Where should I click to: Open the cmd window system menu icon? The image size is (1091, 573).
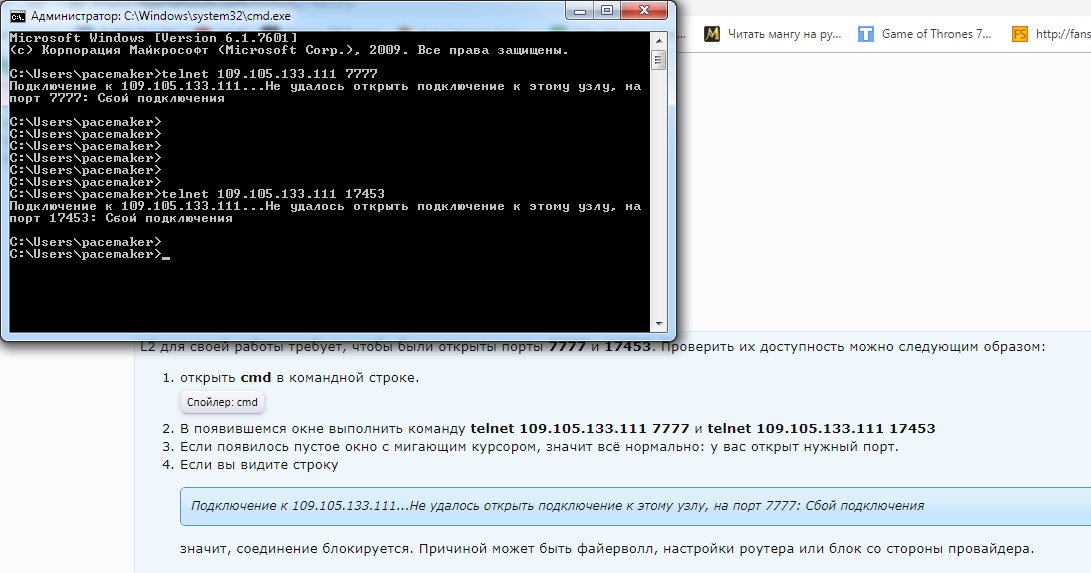17,16
